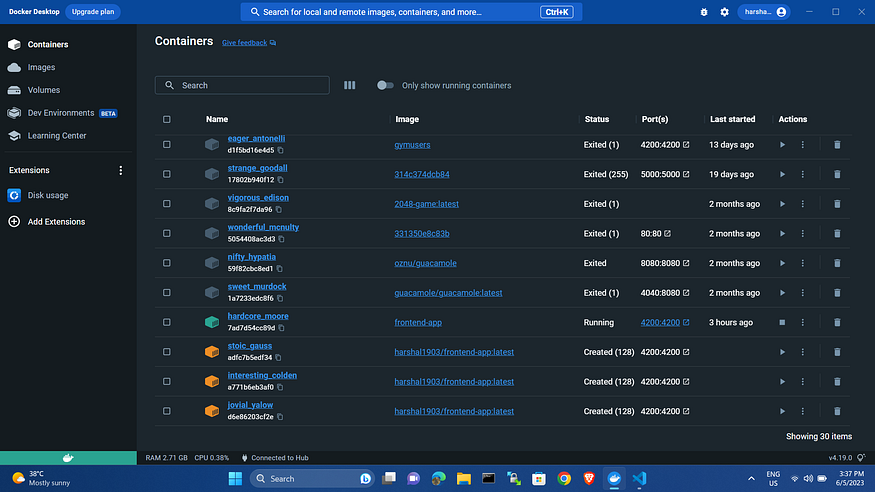
Task: Start the interesting_colden container
Action: [782, 382]
